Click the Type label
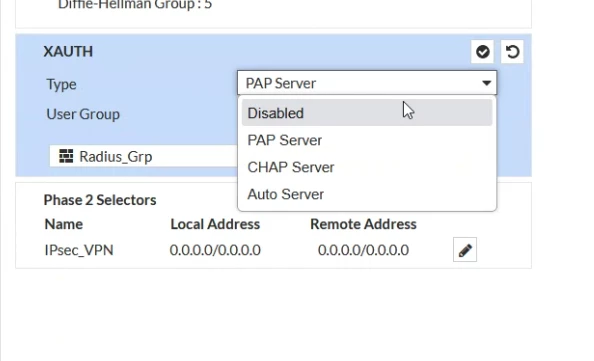Screen dimensions: 594x361 click(x=61, y=84)
